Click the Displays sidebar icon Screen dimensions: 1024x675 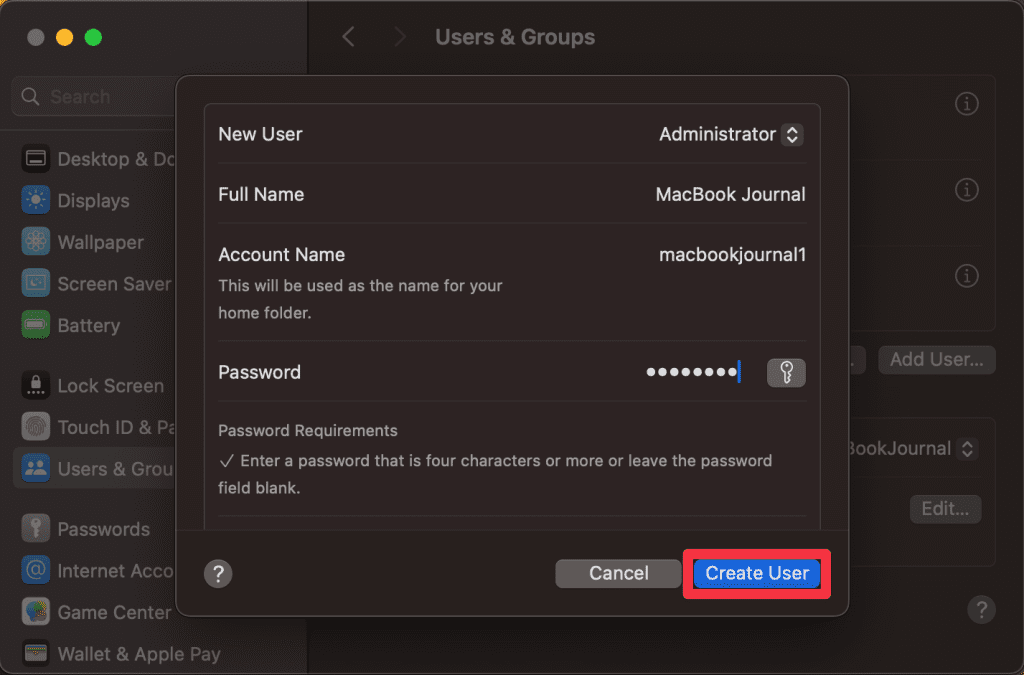pyautogui.click(x=36, y=201)
